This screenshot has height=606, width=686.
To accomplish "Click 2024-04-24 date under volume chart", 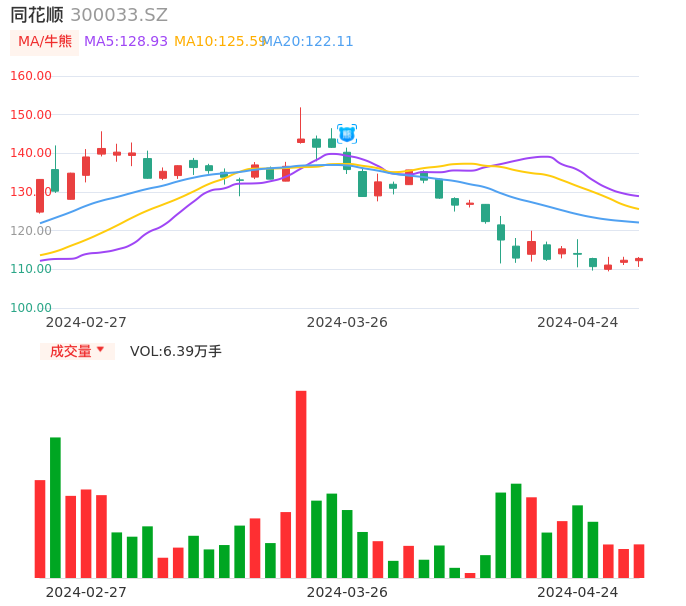I will [x=578, y=592].
